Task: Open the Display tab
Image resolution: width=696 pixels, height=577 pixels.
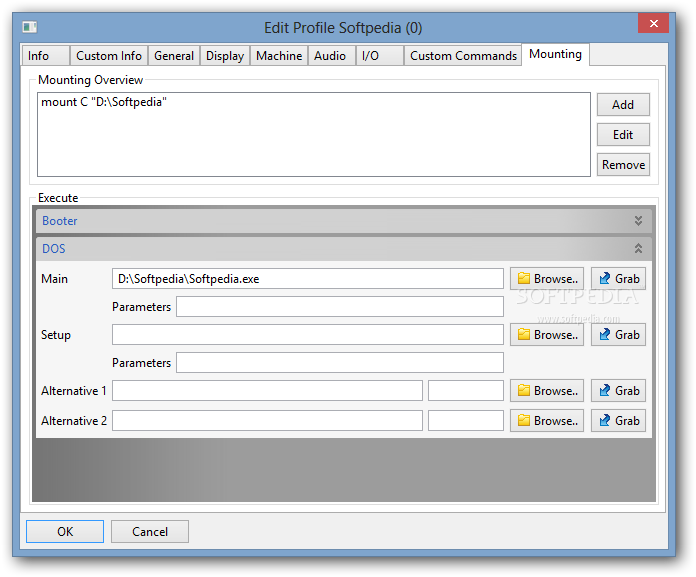Action: 225,56
